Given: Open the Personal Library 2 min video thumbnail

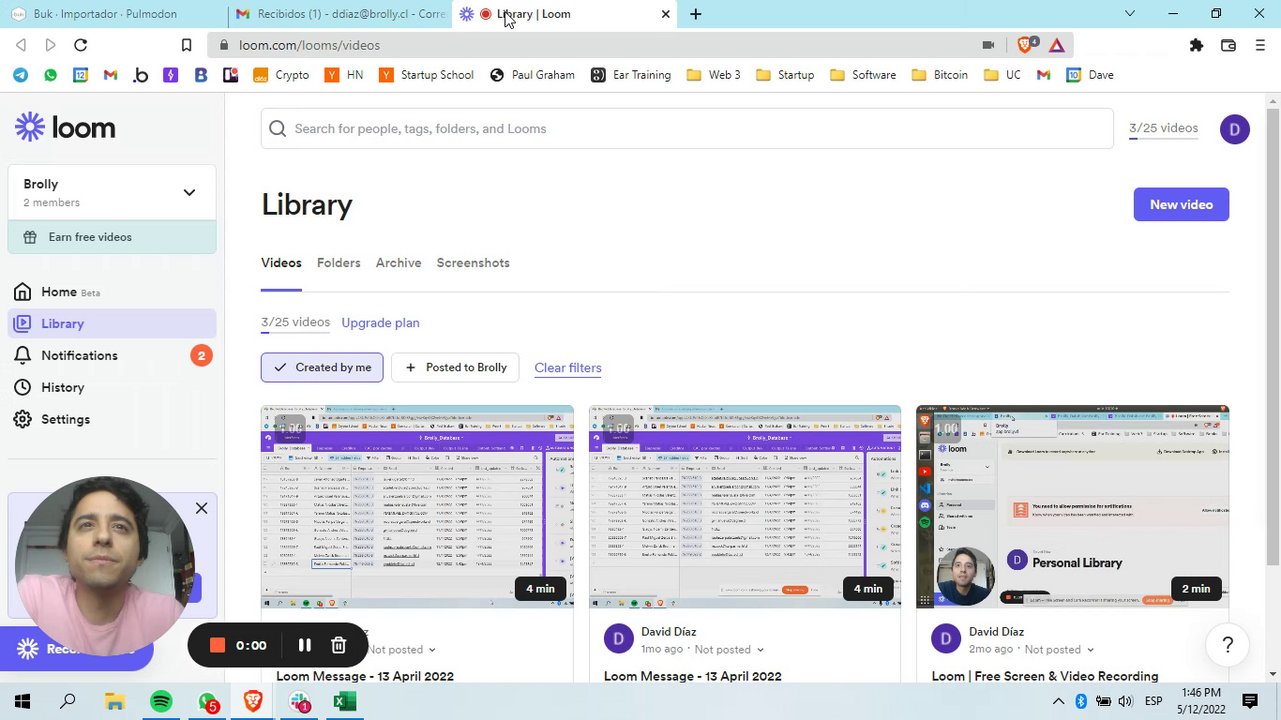Looking at the screenshot, I should click(1072, 507).
